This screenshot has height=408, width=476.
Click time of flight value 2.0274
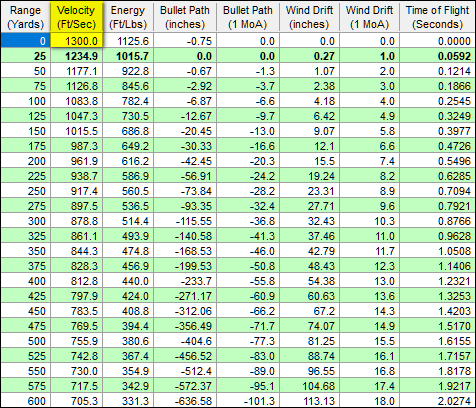tap(437, 400)
